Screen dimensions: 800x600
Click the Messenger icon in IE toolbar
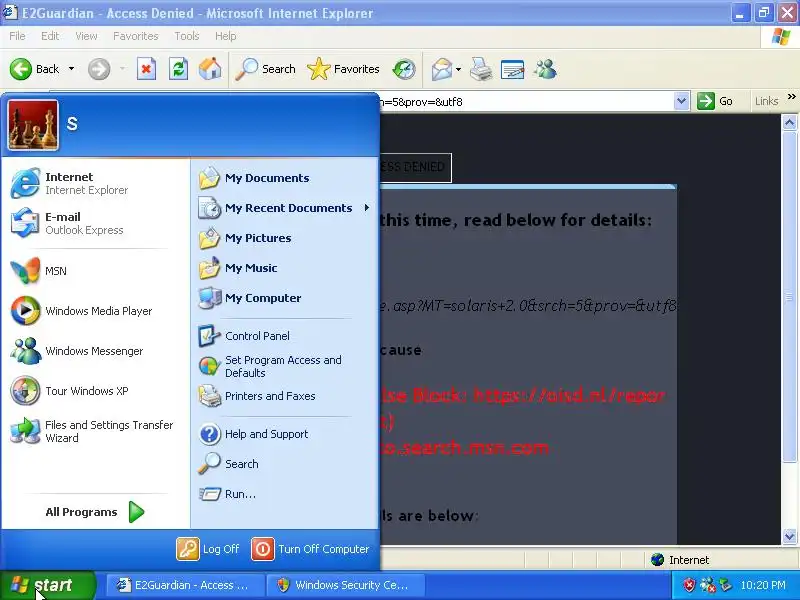545,69
